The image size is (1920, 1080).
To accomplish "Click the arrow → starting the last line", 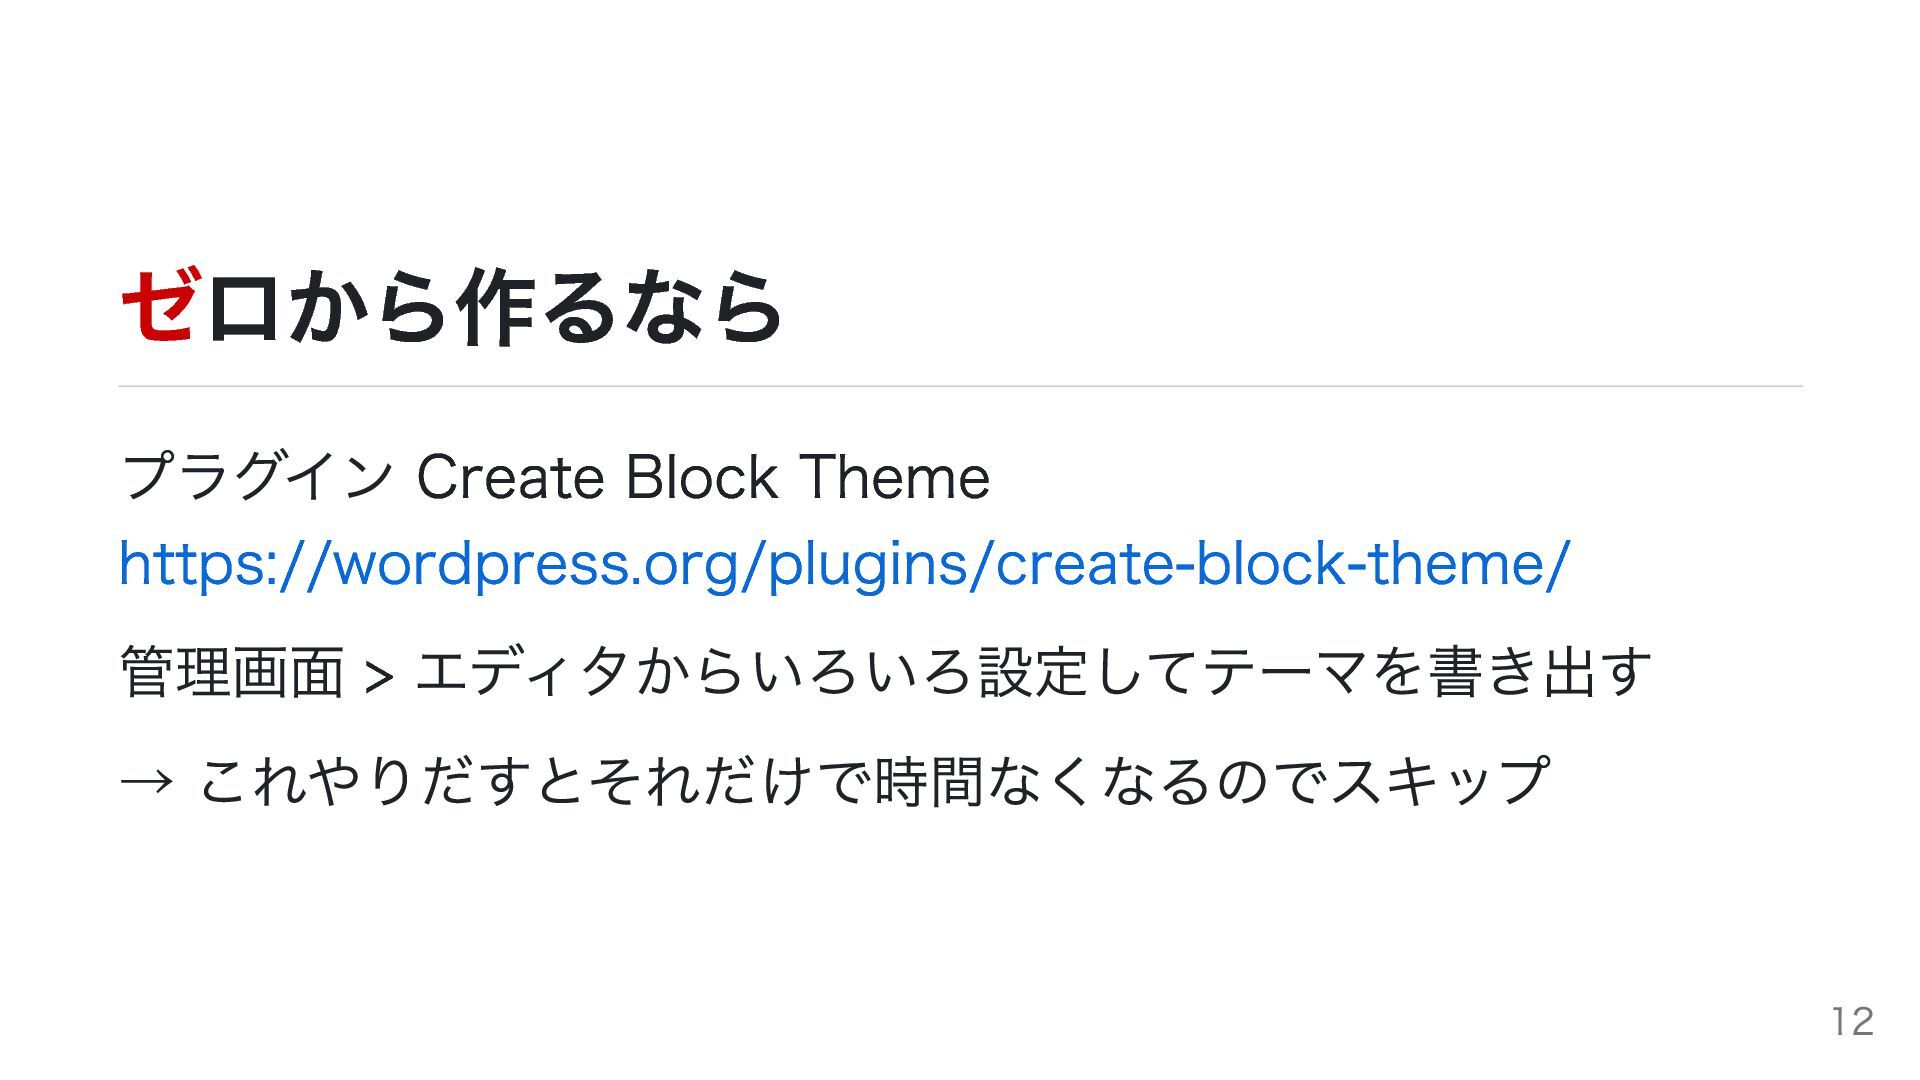I will pyautogui.click(x=147, y=781).
